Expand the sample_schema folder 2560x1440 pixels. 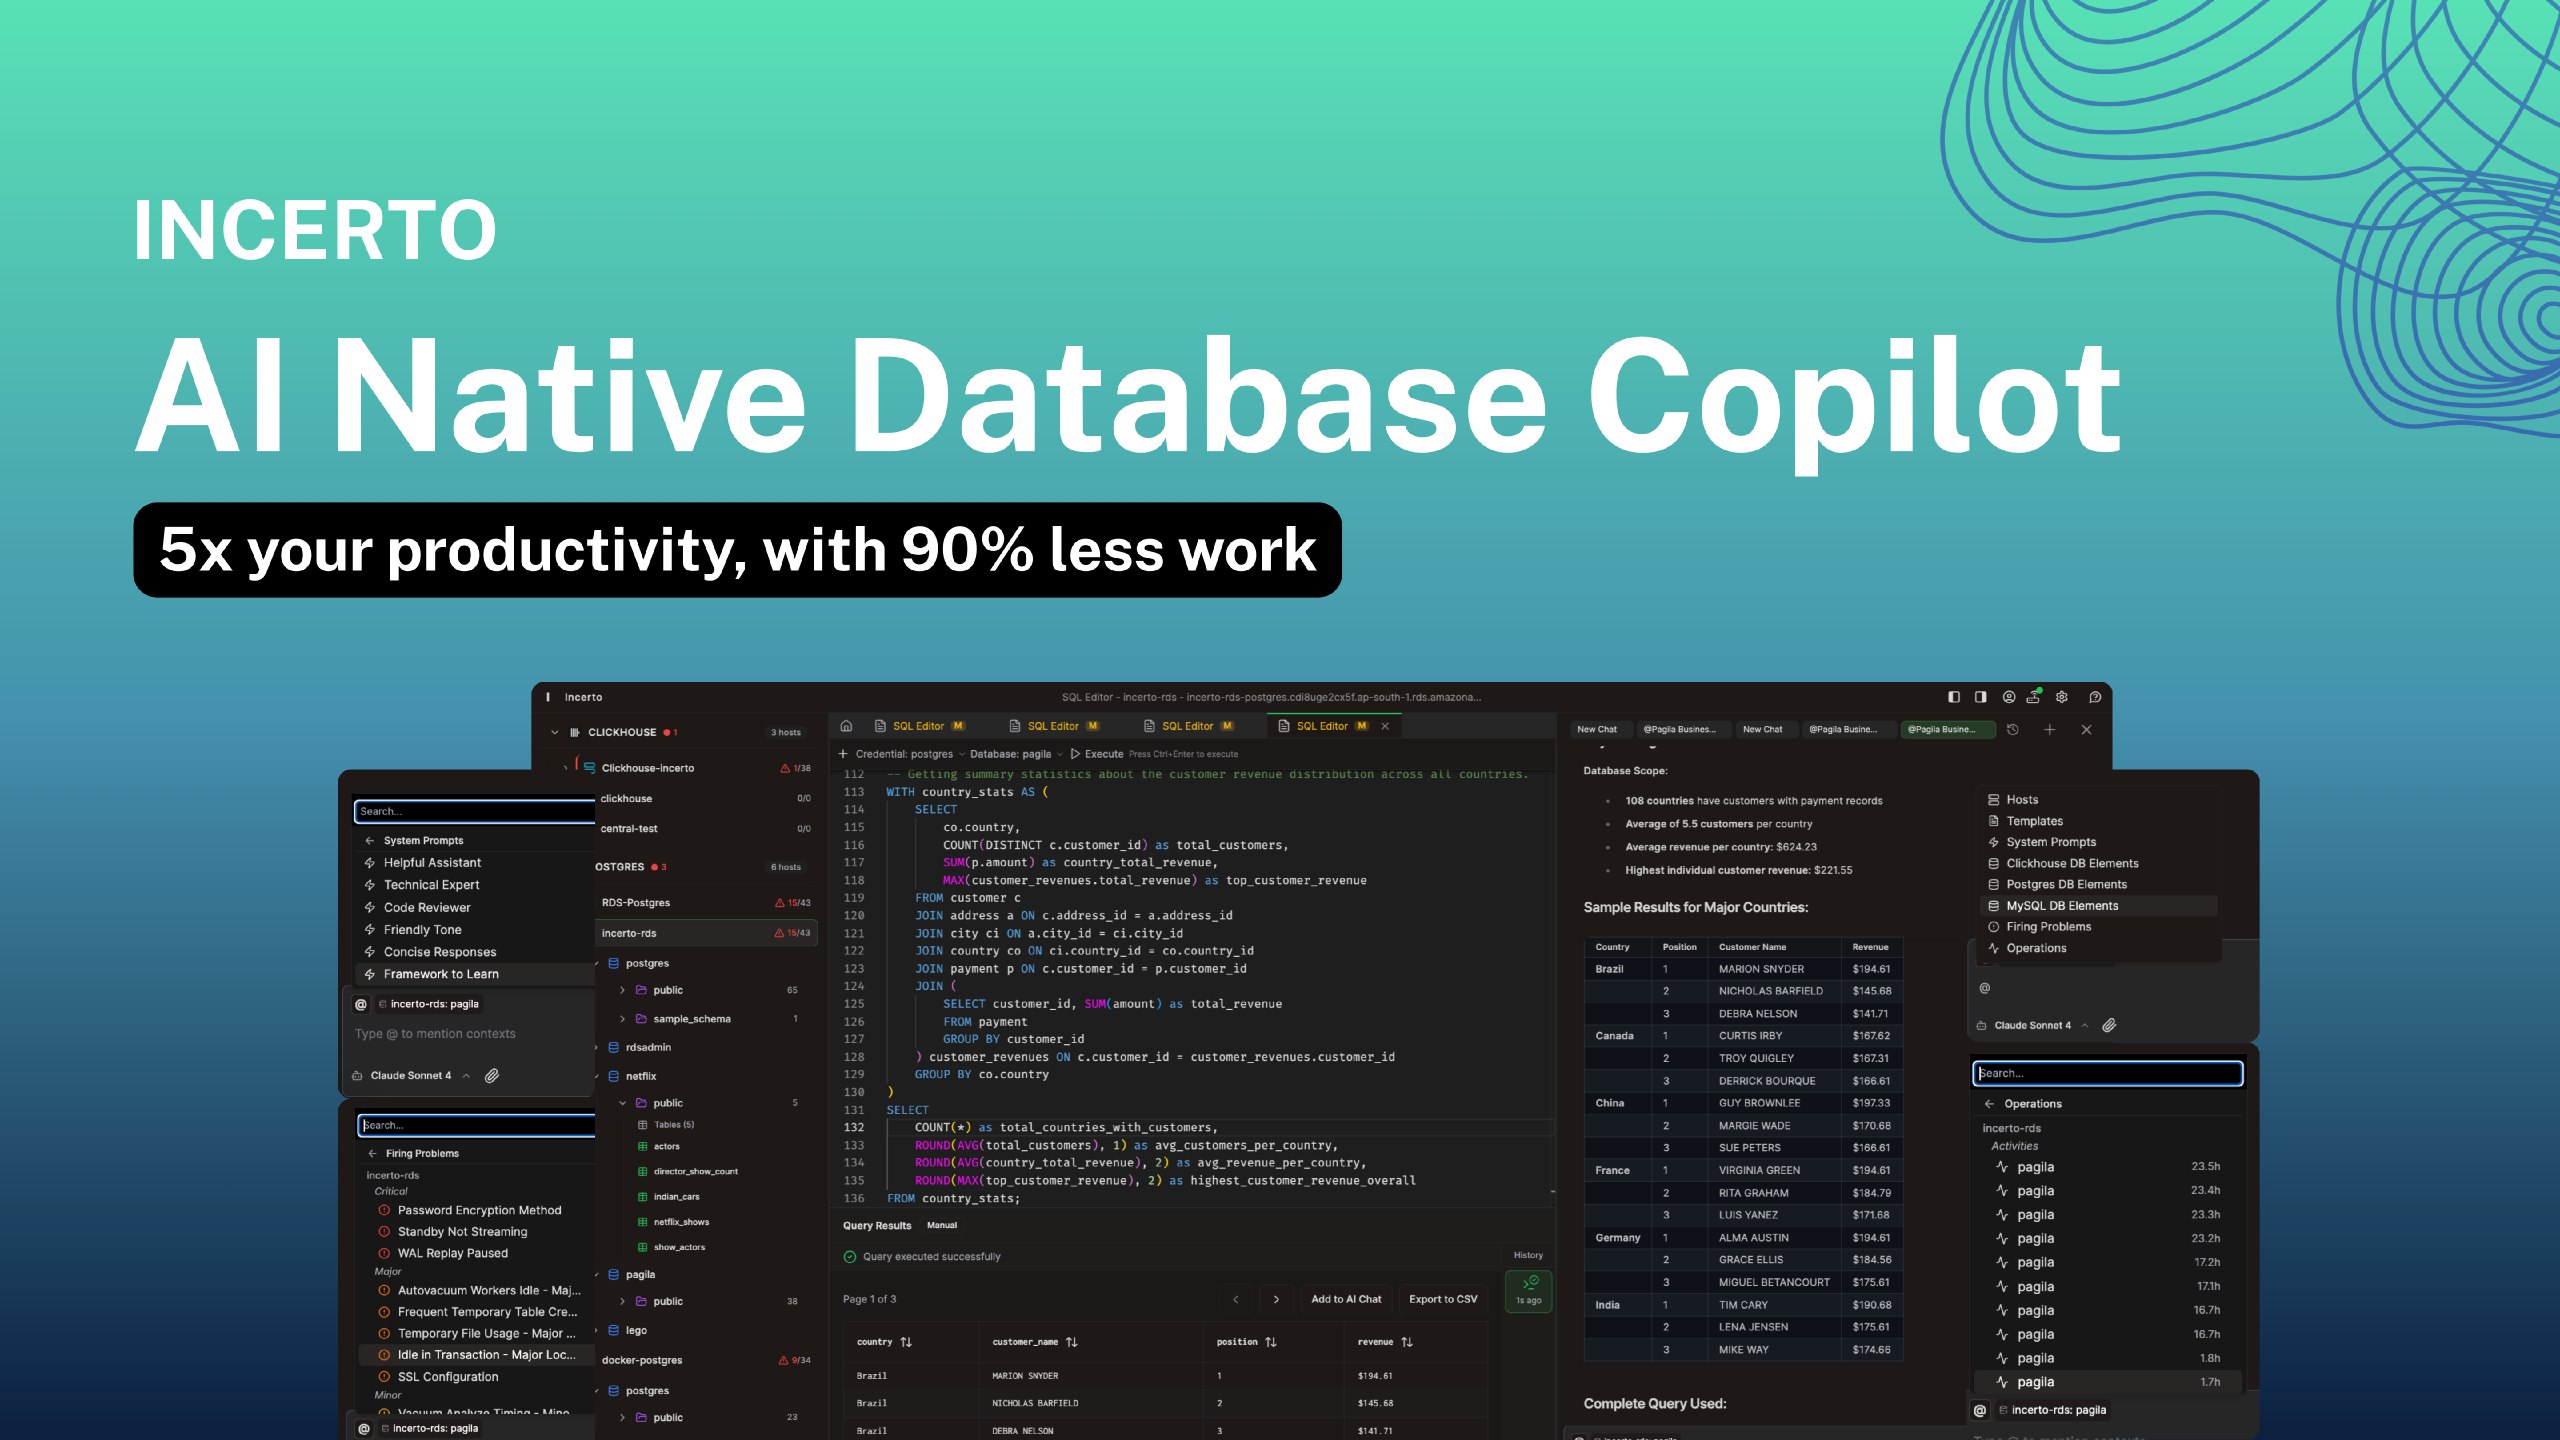[622, 1019]
